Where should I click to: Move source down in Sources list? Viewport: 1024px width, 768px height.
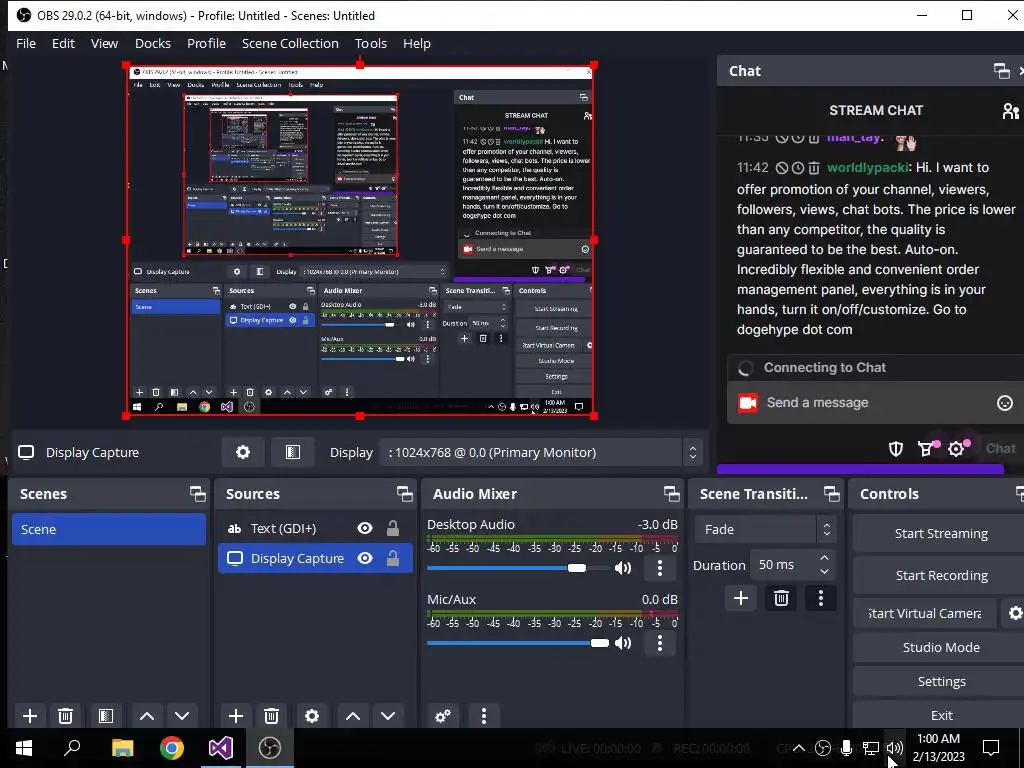388,716
